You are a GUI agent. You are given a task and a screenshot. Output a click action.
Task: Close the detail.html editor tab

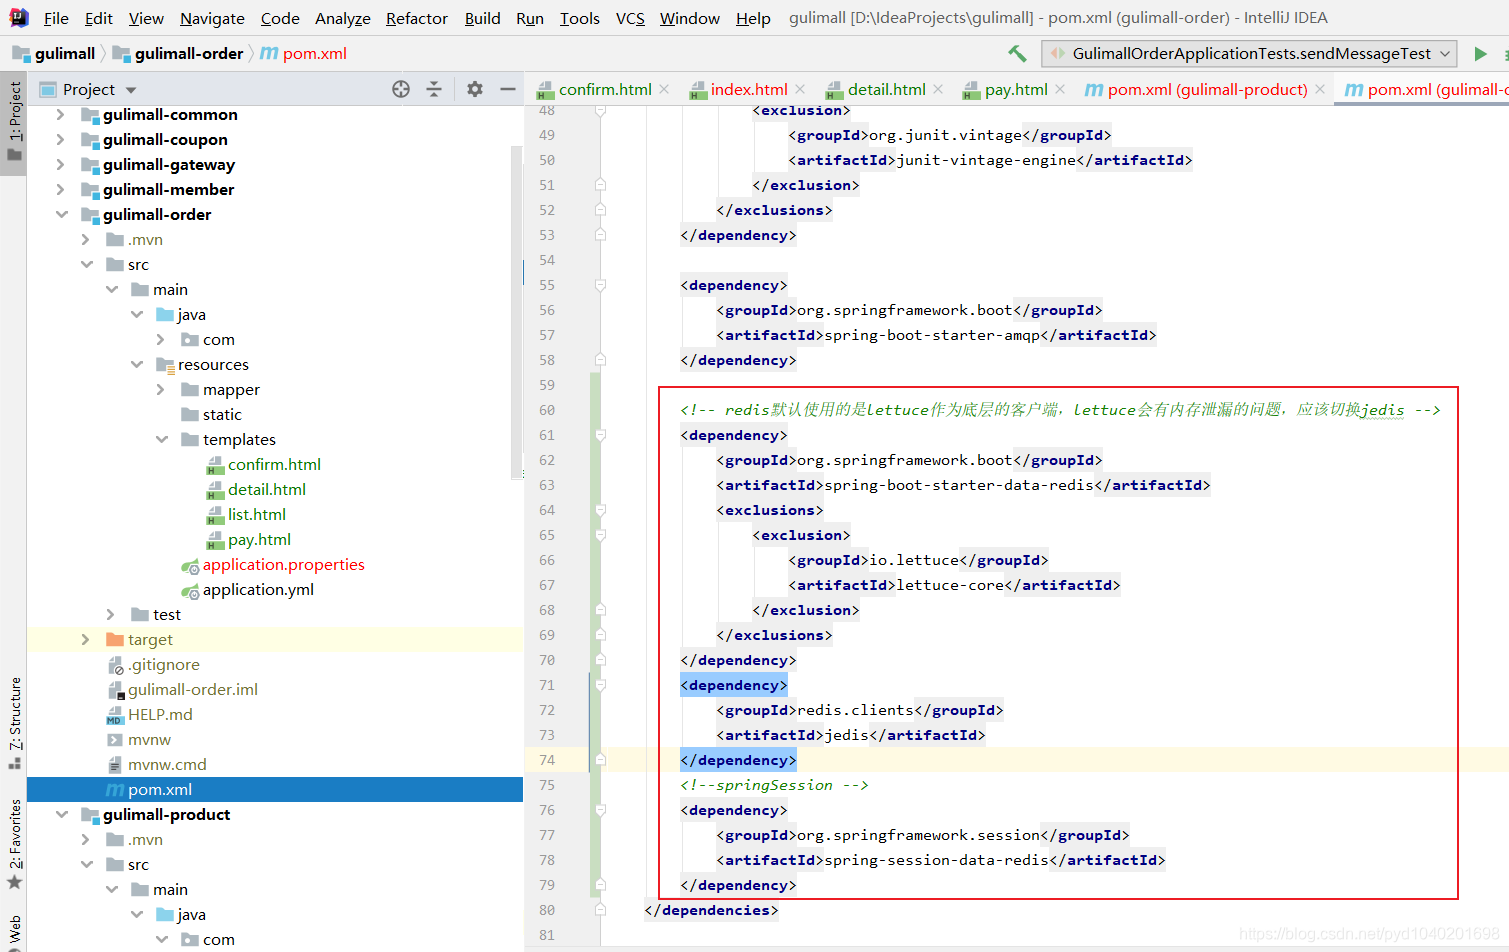point(938,89)
